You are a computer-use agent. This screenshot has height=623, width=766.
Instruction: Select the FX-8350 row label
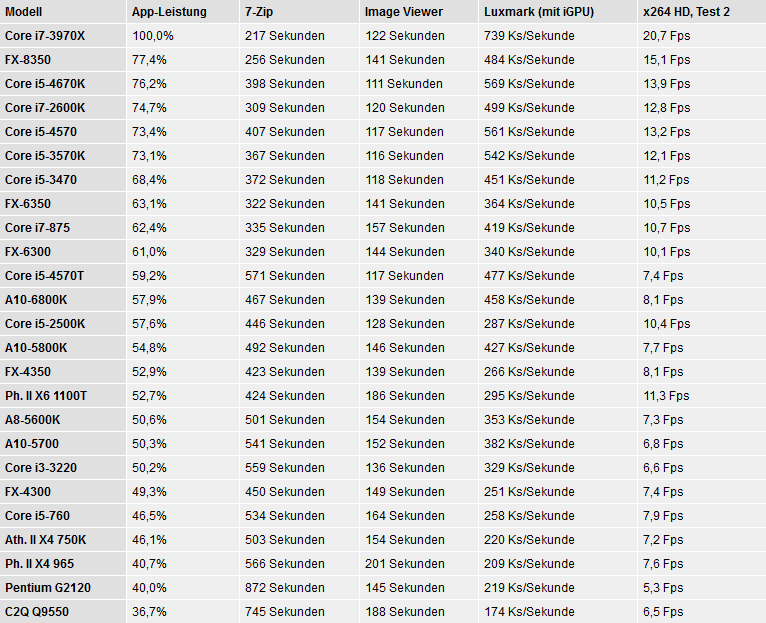pos(28,60)
